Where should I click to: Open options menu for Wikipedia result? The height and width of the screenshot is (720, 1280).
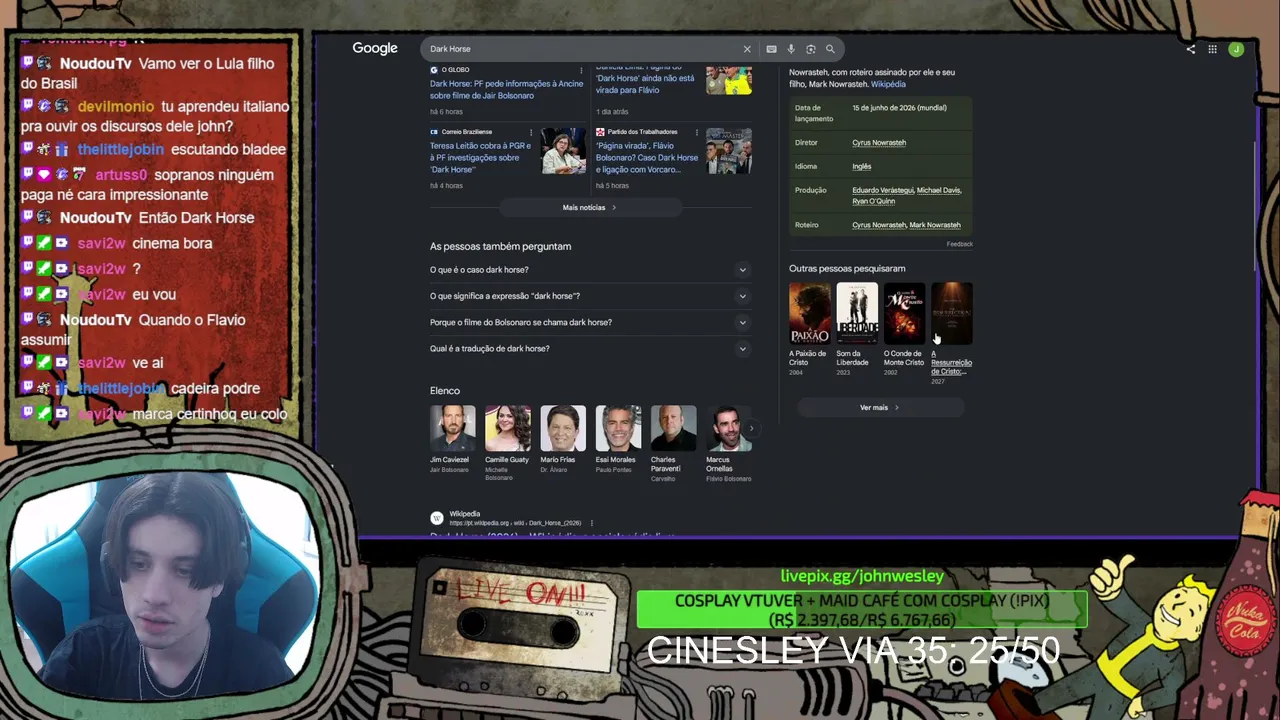coord(591,523)
